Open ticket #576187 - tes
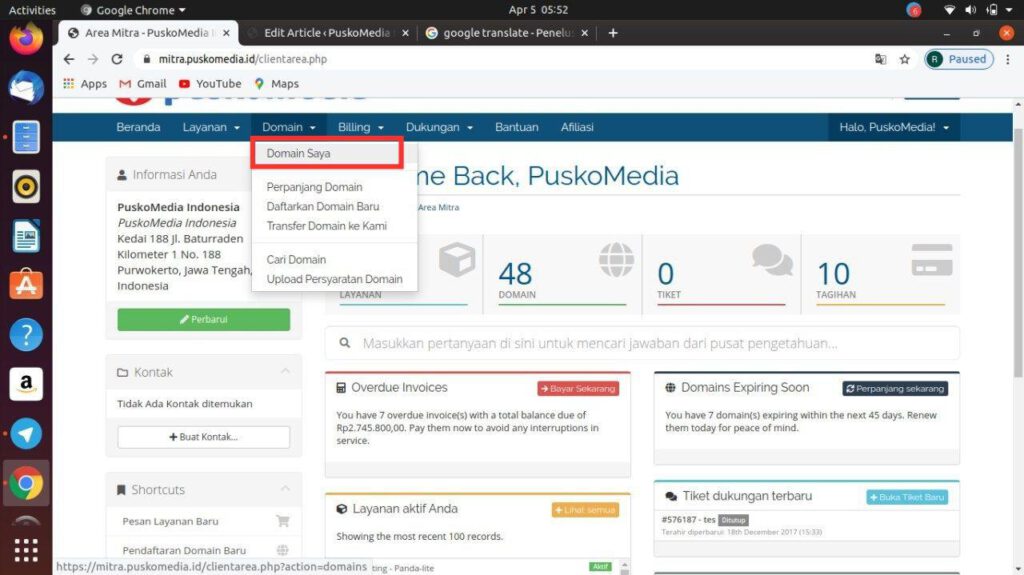 tap(688, 519)
